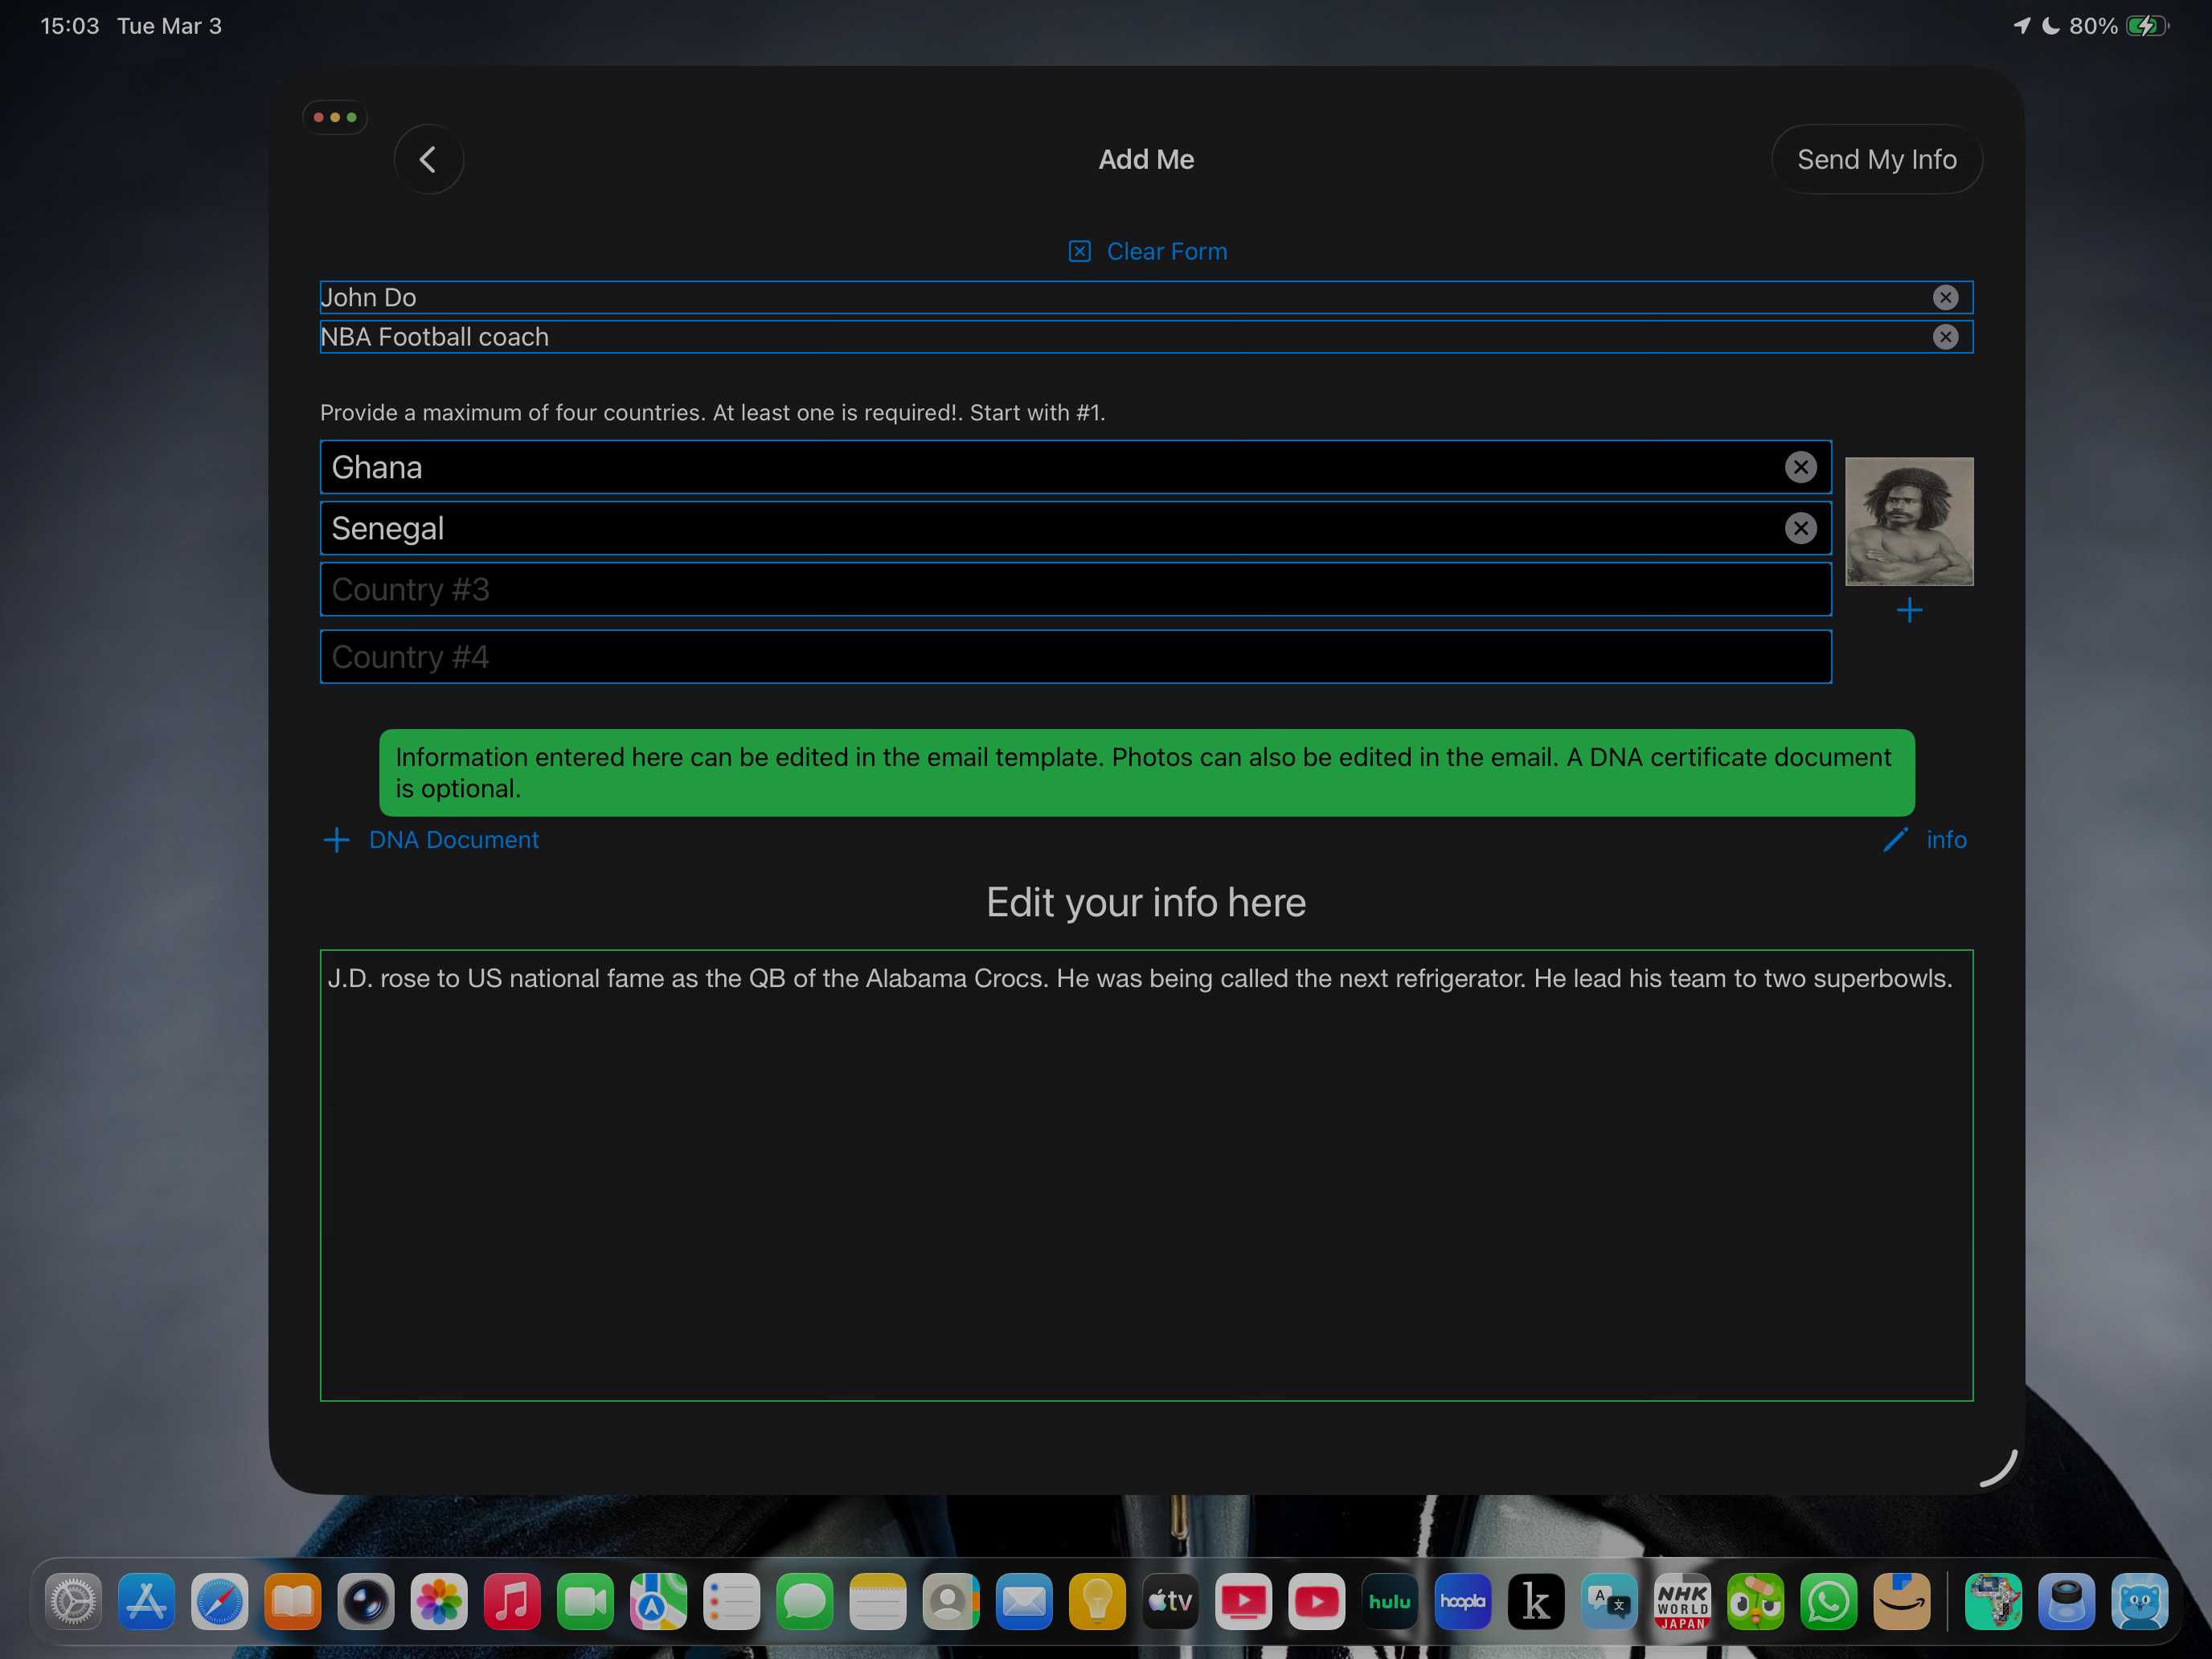Open hoopla from the dock
2212x1659 pixels.
tap(1463, 1602)
